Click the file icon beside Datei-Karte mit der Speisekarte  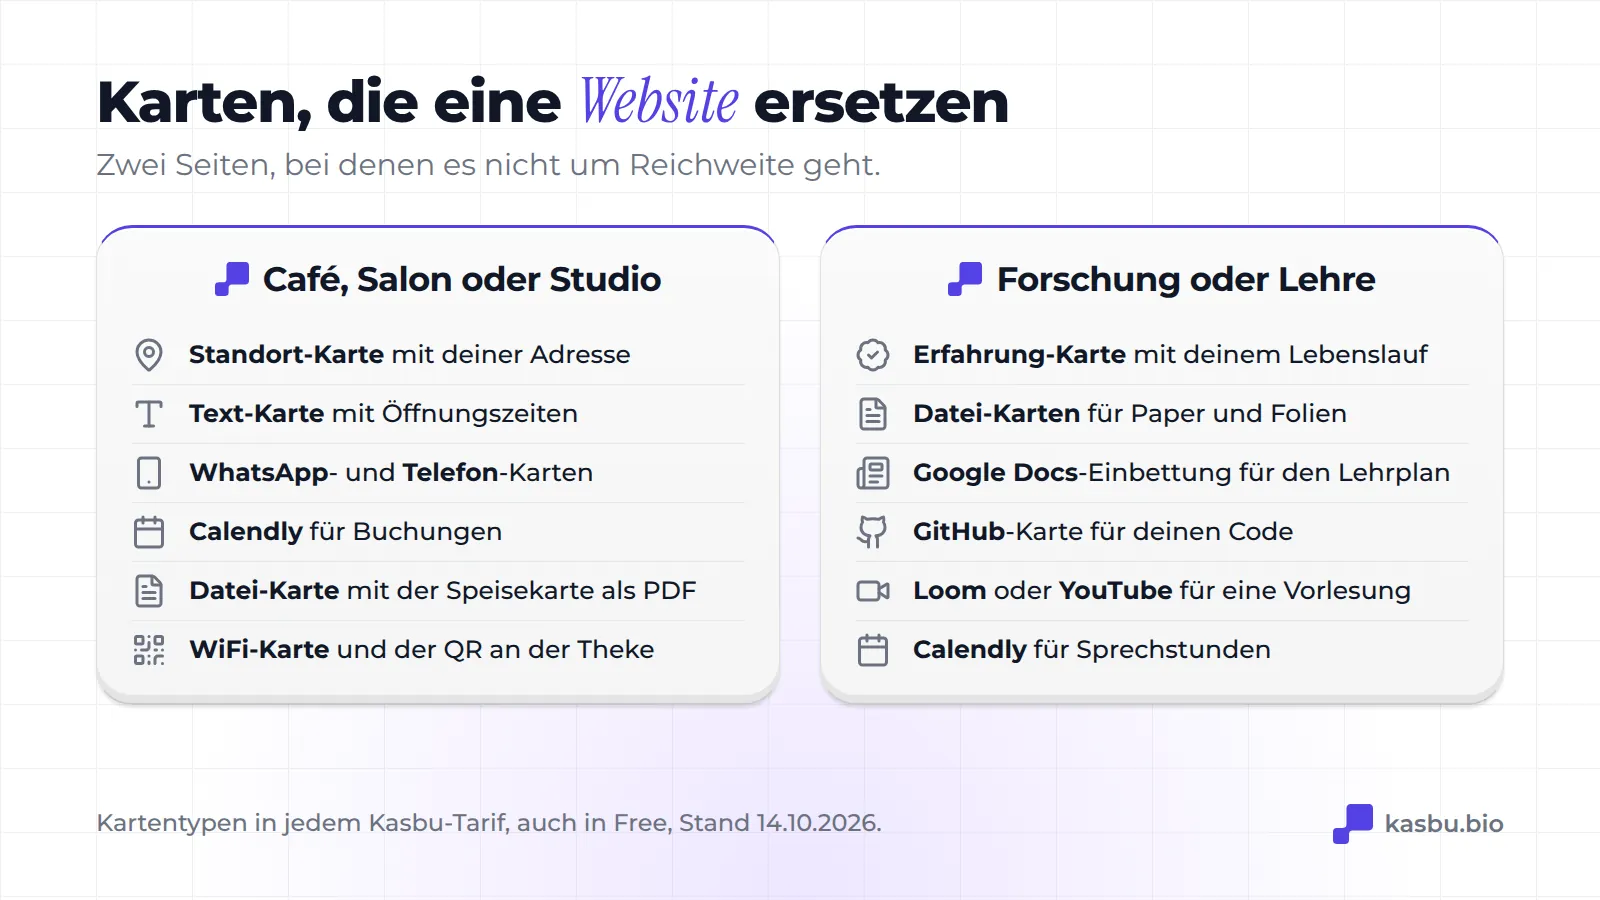pos(149,591)
